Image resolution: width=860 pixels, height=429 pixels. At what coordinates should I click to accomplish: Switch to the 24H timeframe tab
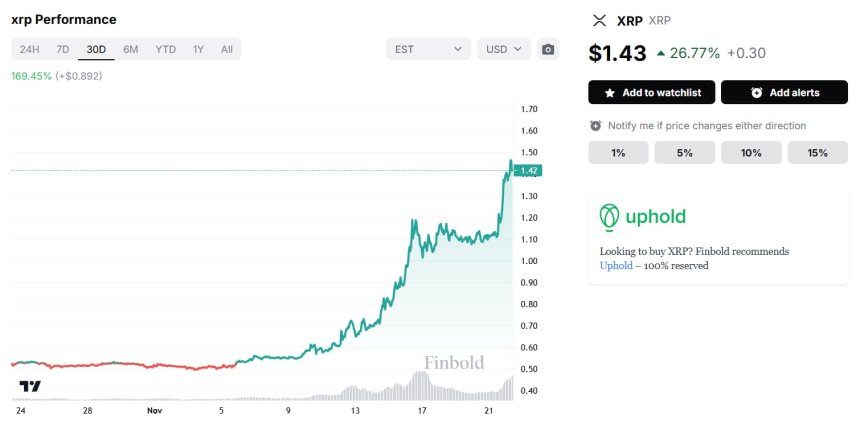tap(30, 49)
